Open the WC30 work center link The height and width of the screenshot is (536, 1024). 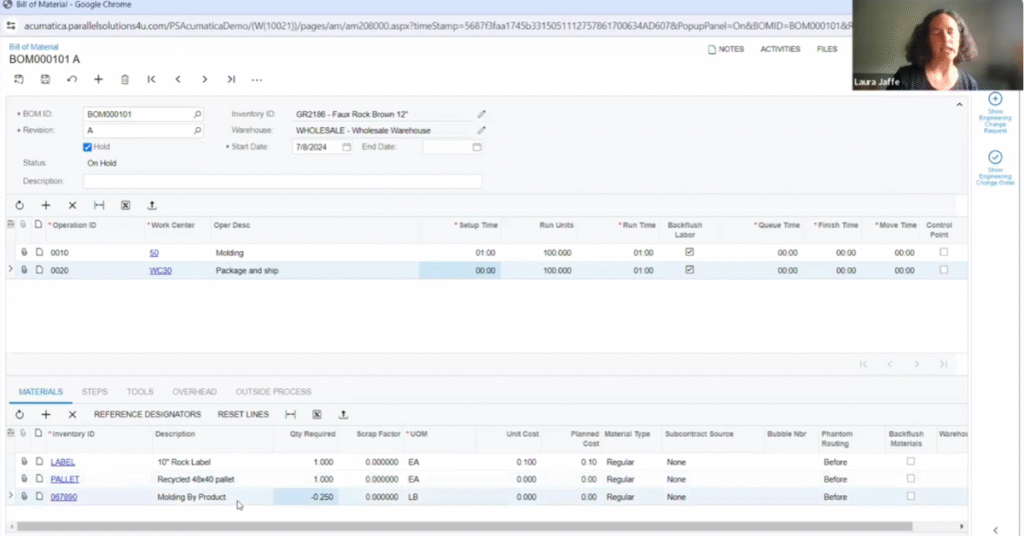(x=160, y=271)
